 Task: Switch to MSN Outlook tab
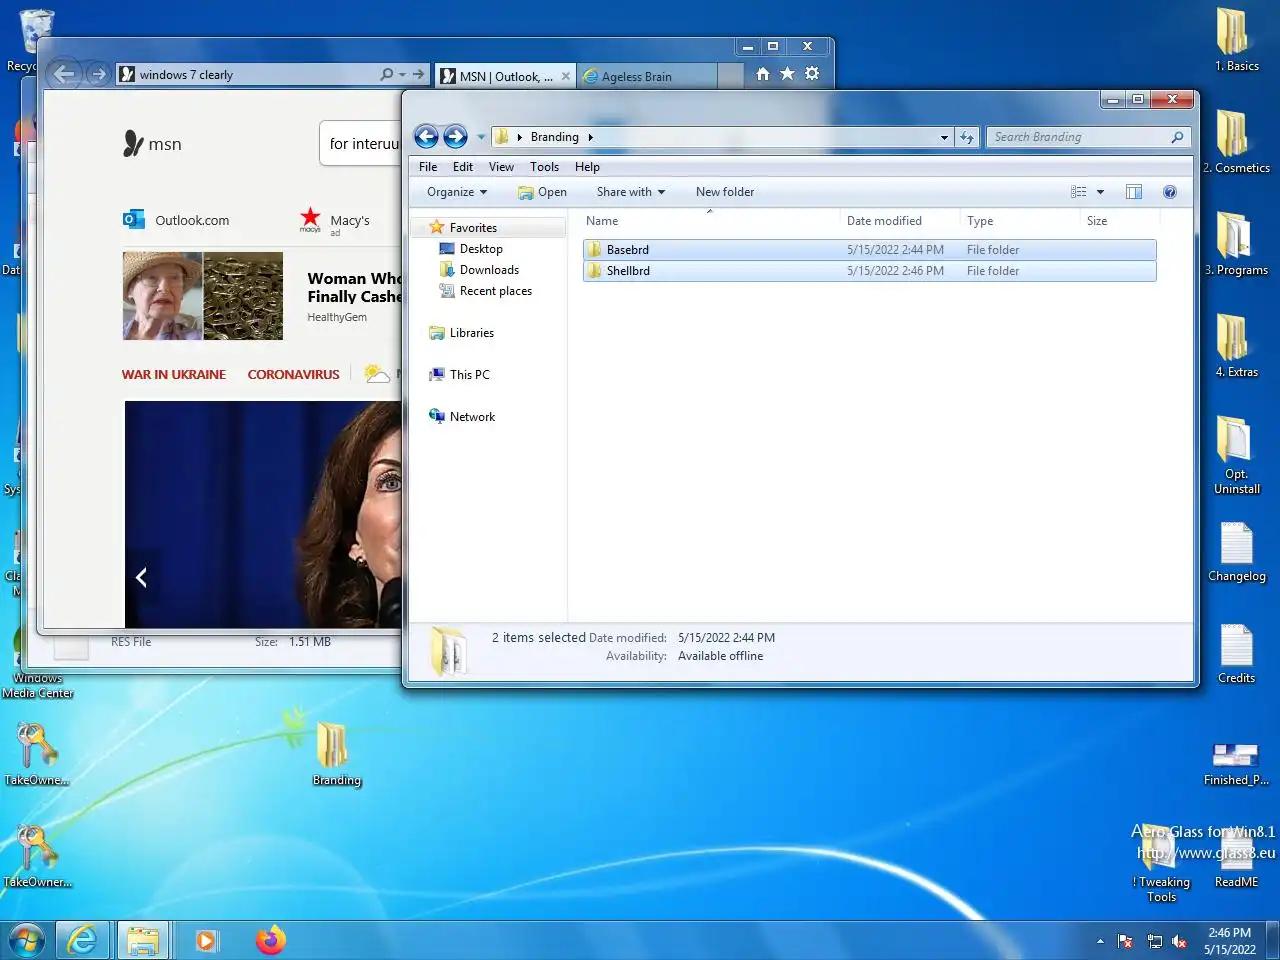pos(505,76)
